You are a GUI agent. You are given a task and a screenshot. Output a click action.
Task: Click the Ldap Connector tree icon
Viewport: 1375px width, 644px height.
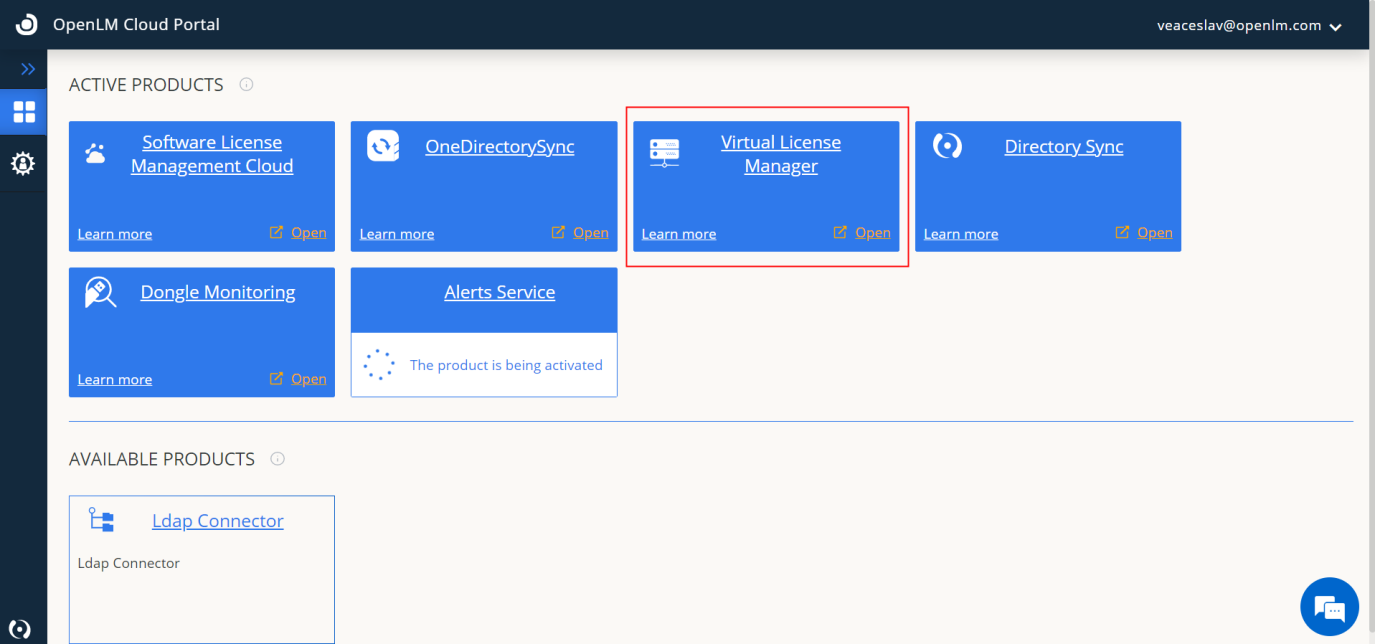coord(101,520)
